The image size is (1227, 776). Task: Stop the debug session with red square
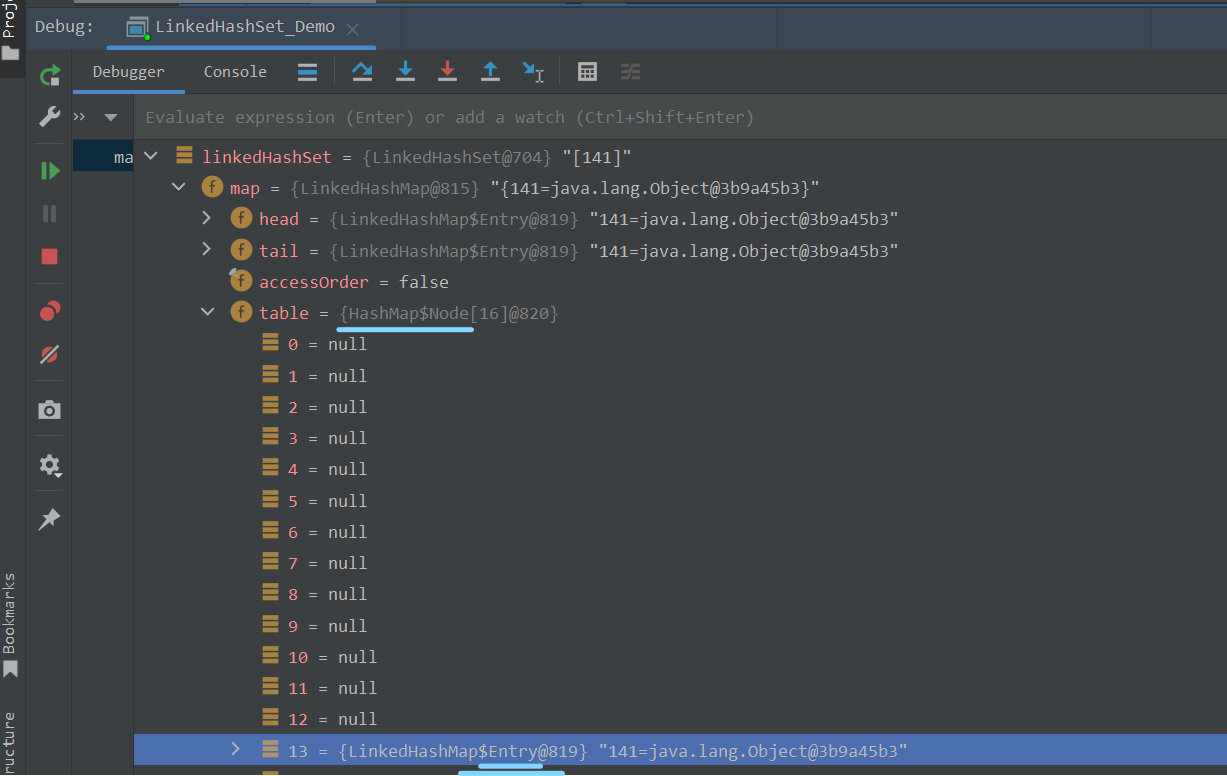(x=49, y=256)
